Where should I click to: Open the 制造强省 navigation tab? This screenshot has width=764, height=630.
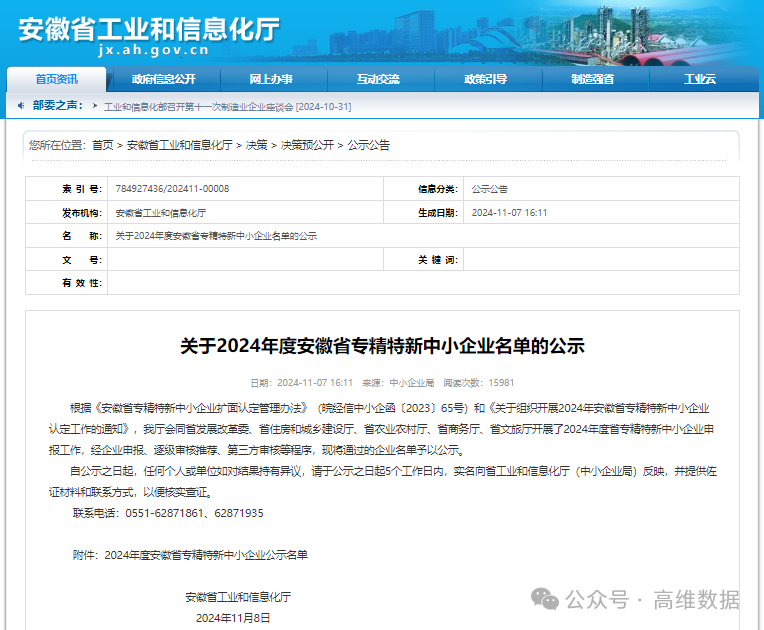tap(593, 79)
